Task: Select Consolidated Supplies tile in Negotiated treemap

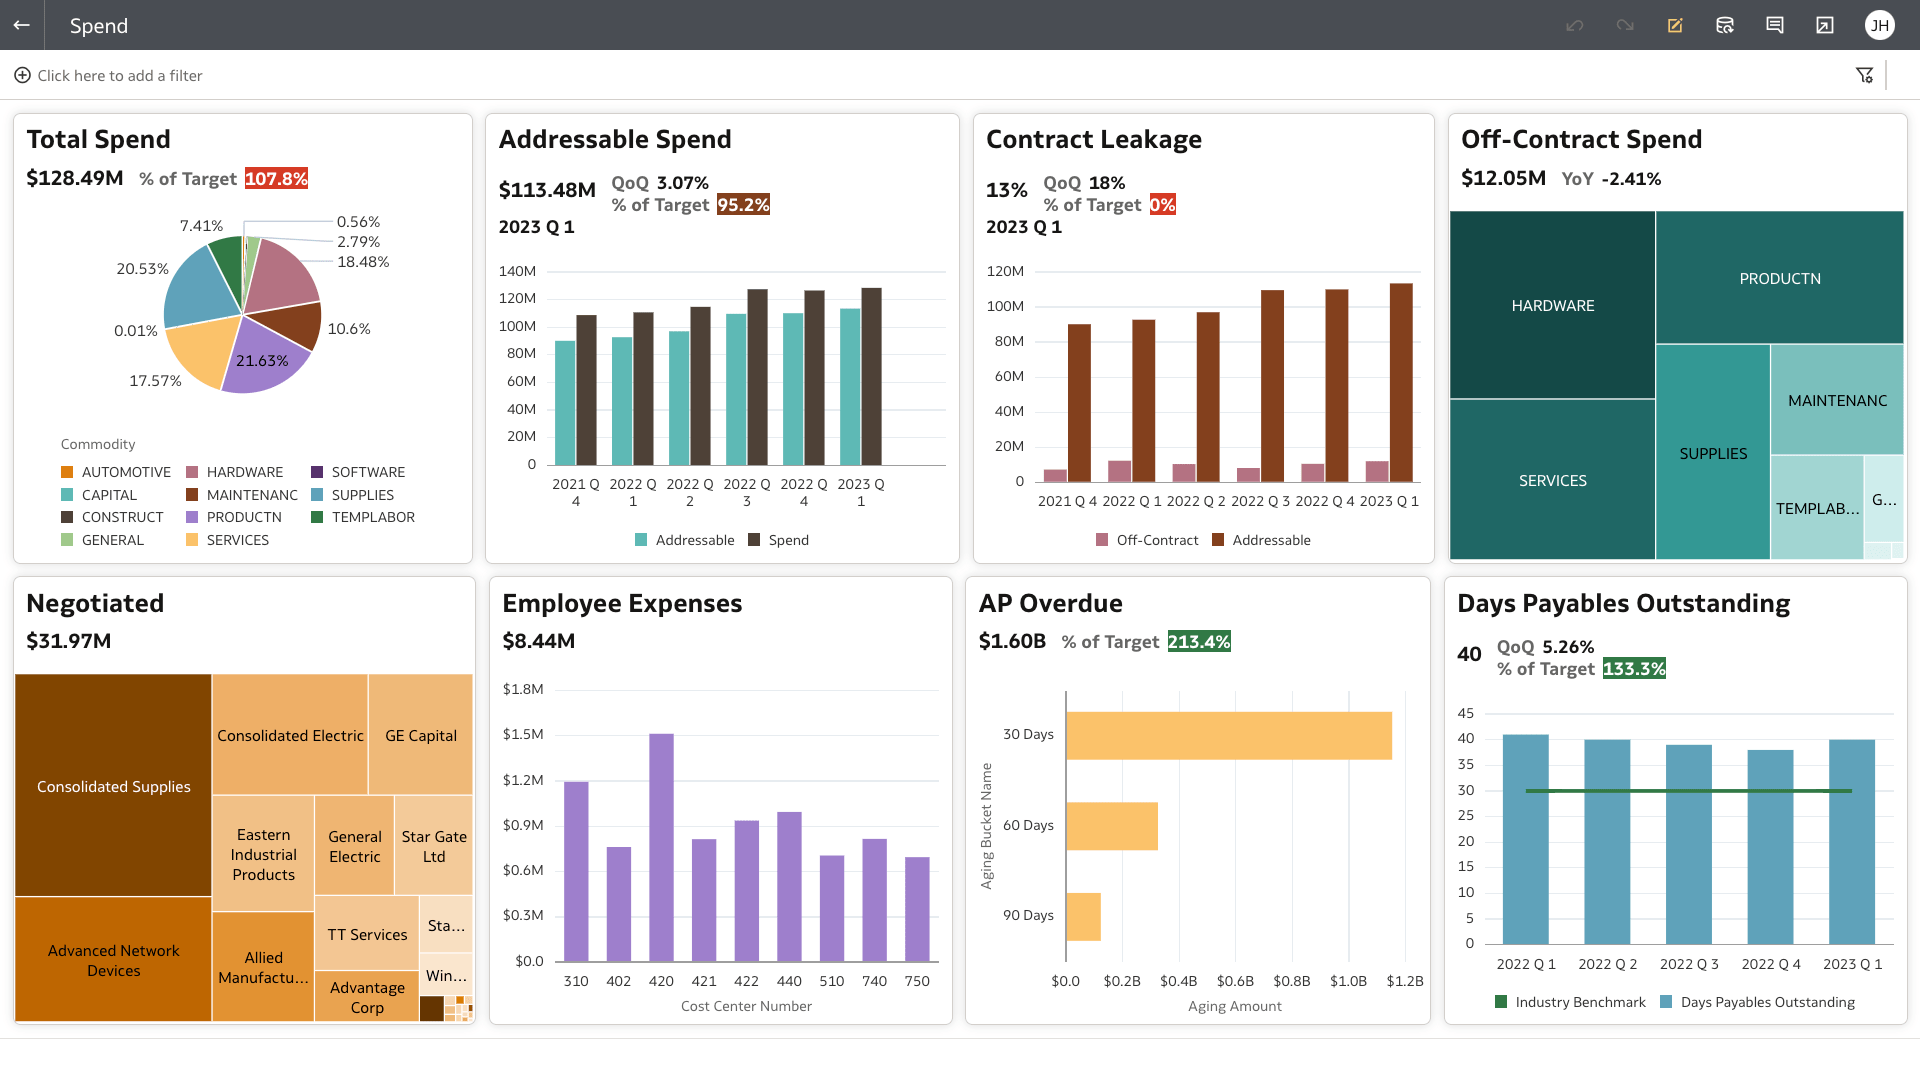Action: coord(113,786)
